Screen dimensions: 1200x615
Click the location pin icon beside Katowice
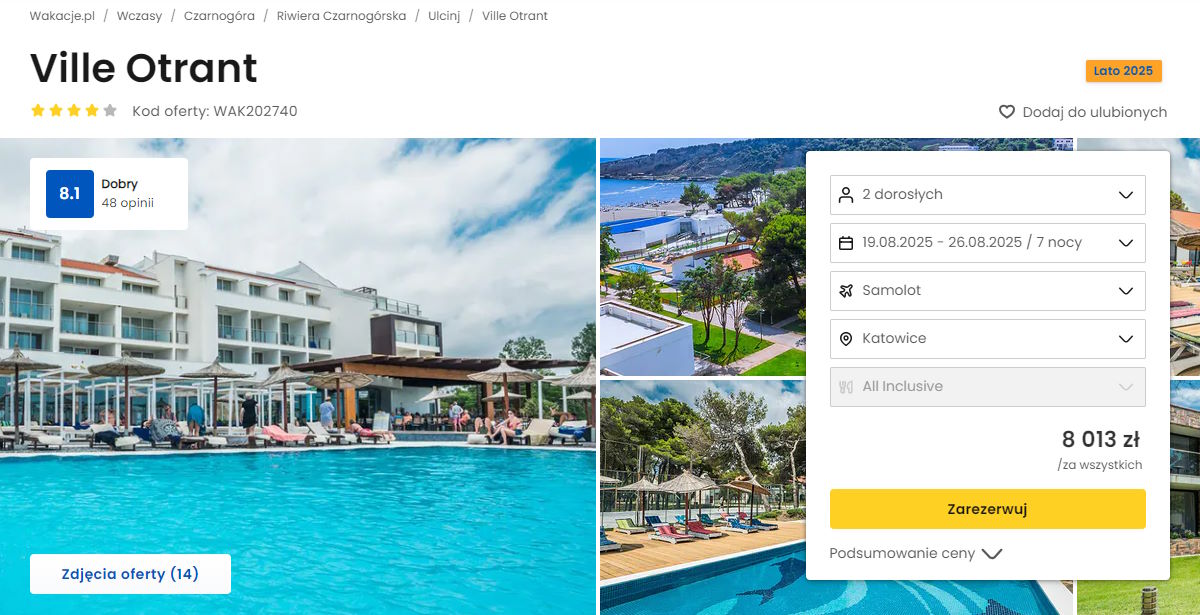pos(846,339)
